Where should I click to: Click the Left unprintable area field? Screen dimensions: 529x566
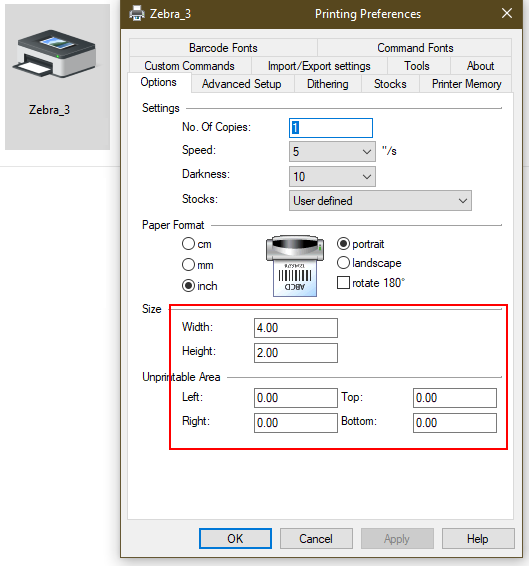pos(296,398)
